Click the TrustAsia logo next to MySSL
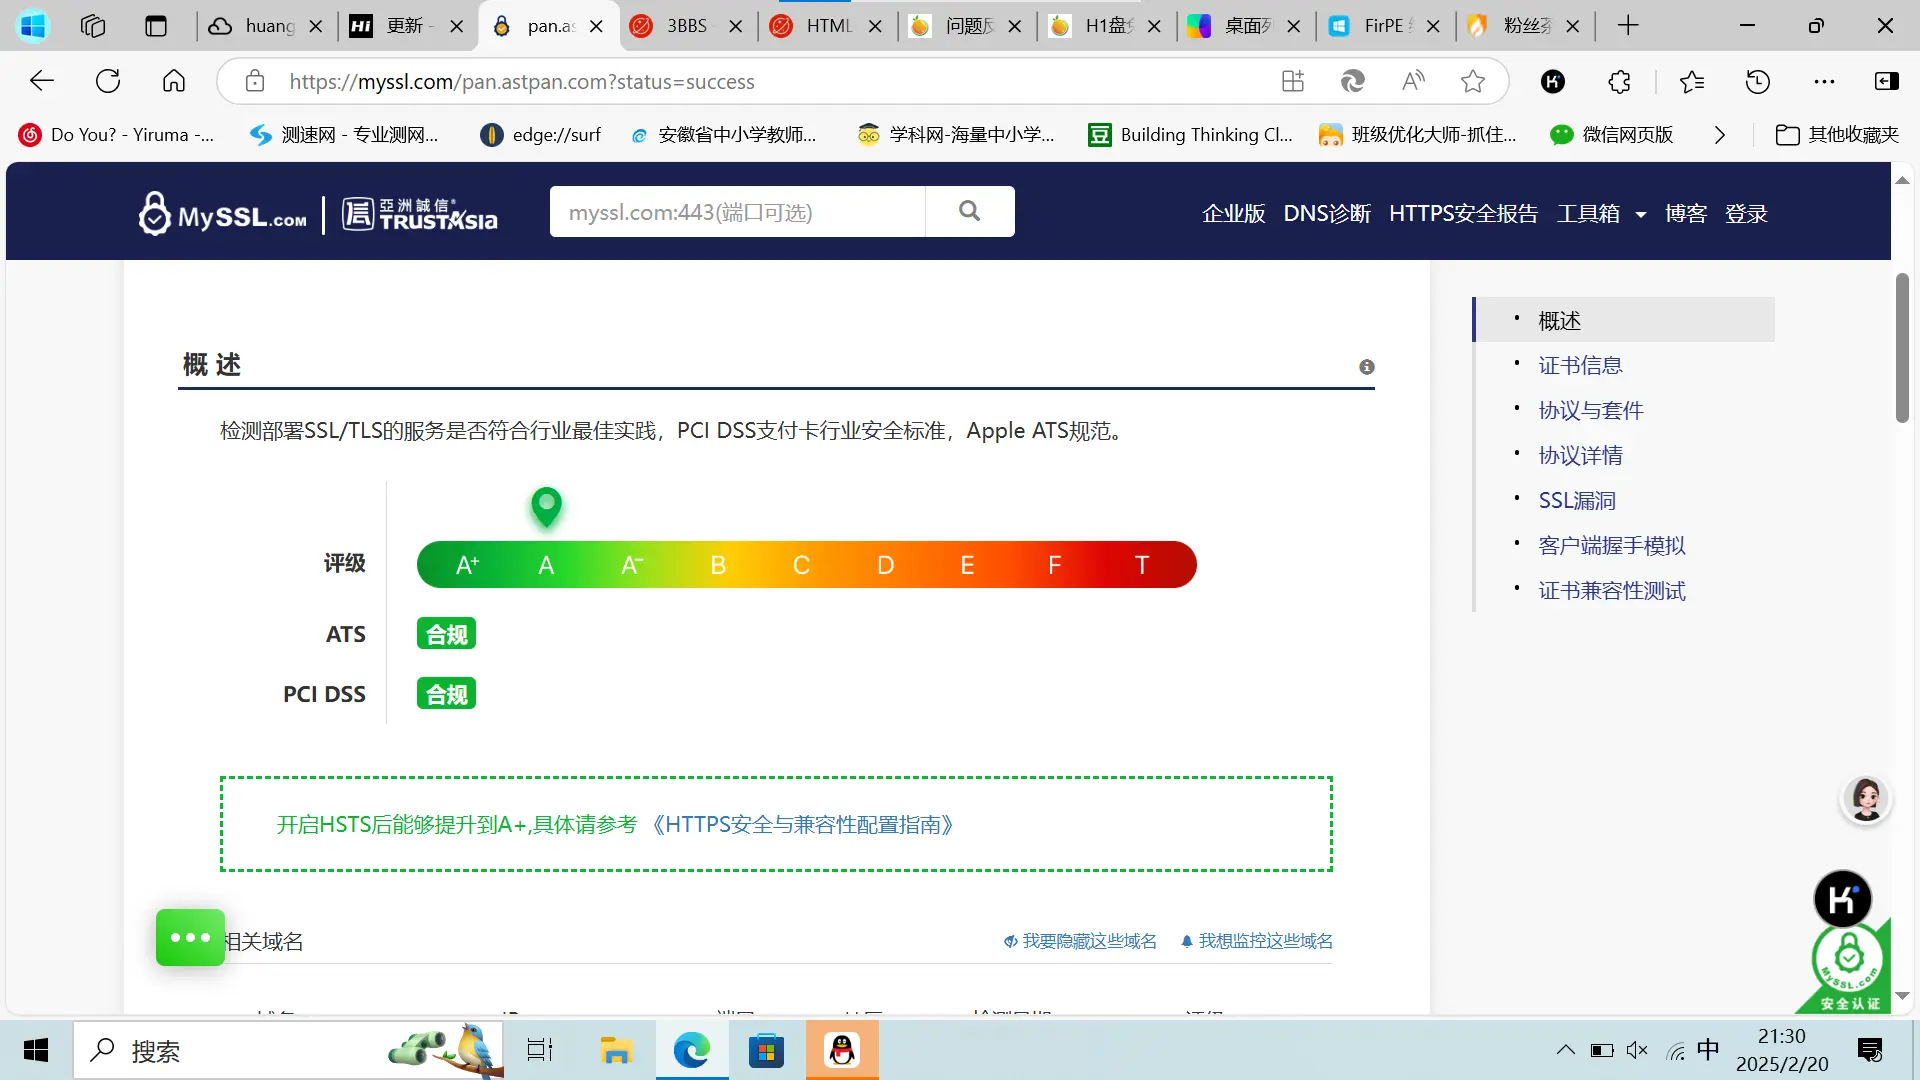Viewport: 1920px width, 1080px height. click(x=419, y=213)
